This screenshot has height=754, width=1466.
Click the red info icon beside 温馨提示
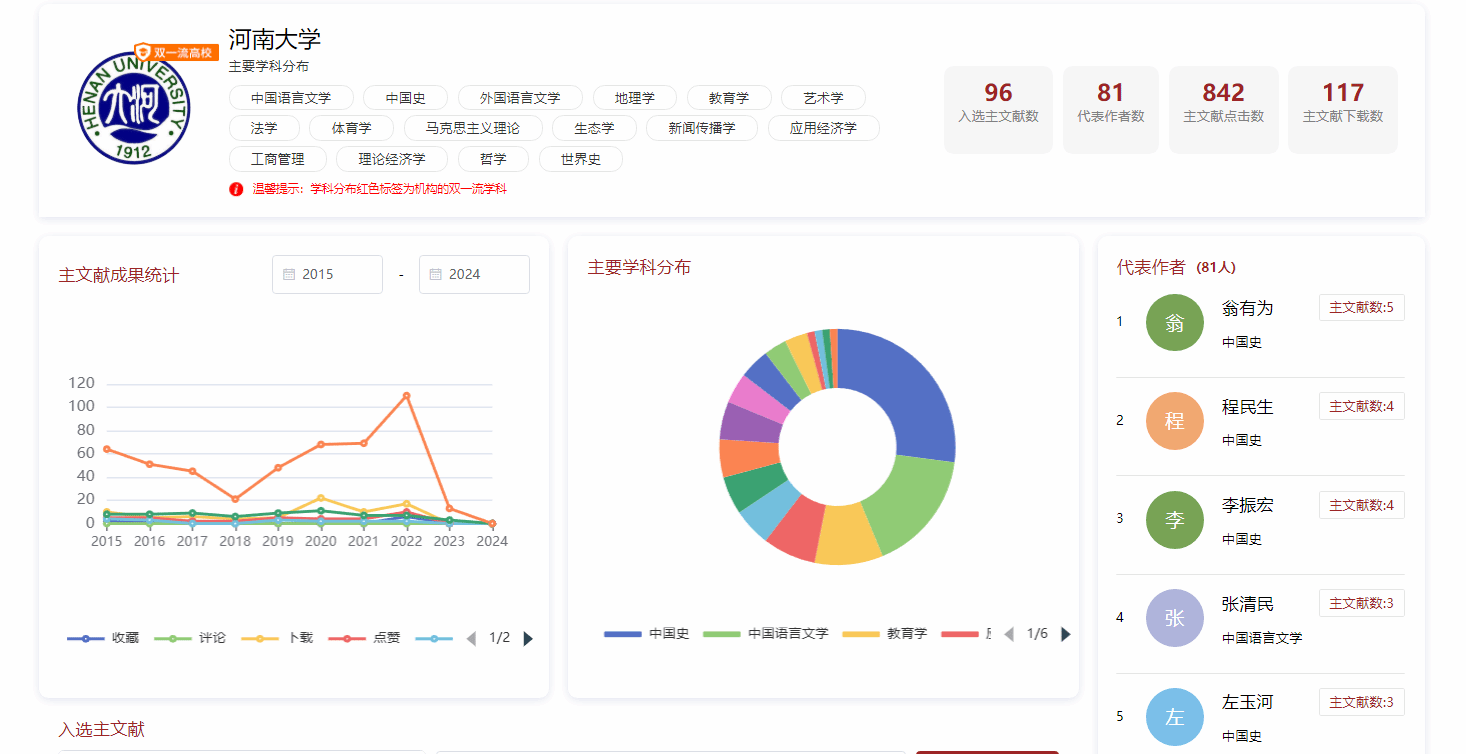click(236, 189)
